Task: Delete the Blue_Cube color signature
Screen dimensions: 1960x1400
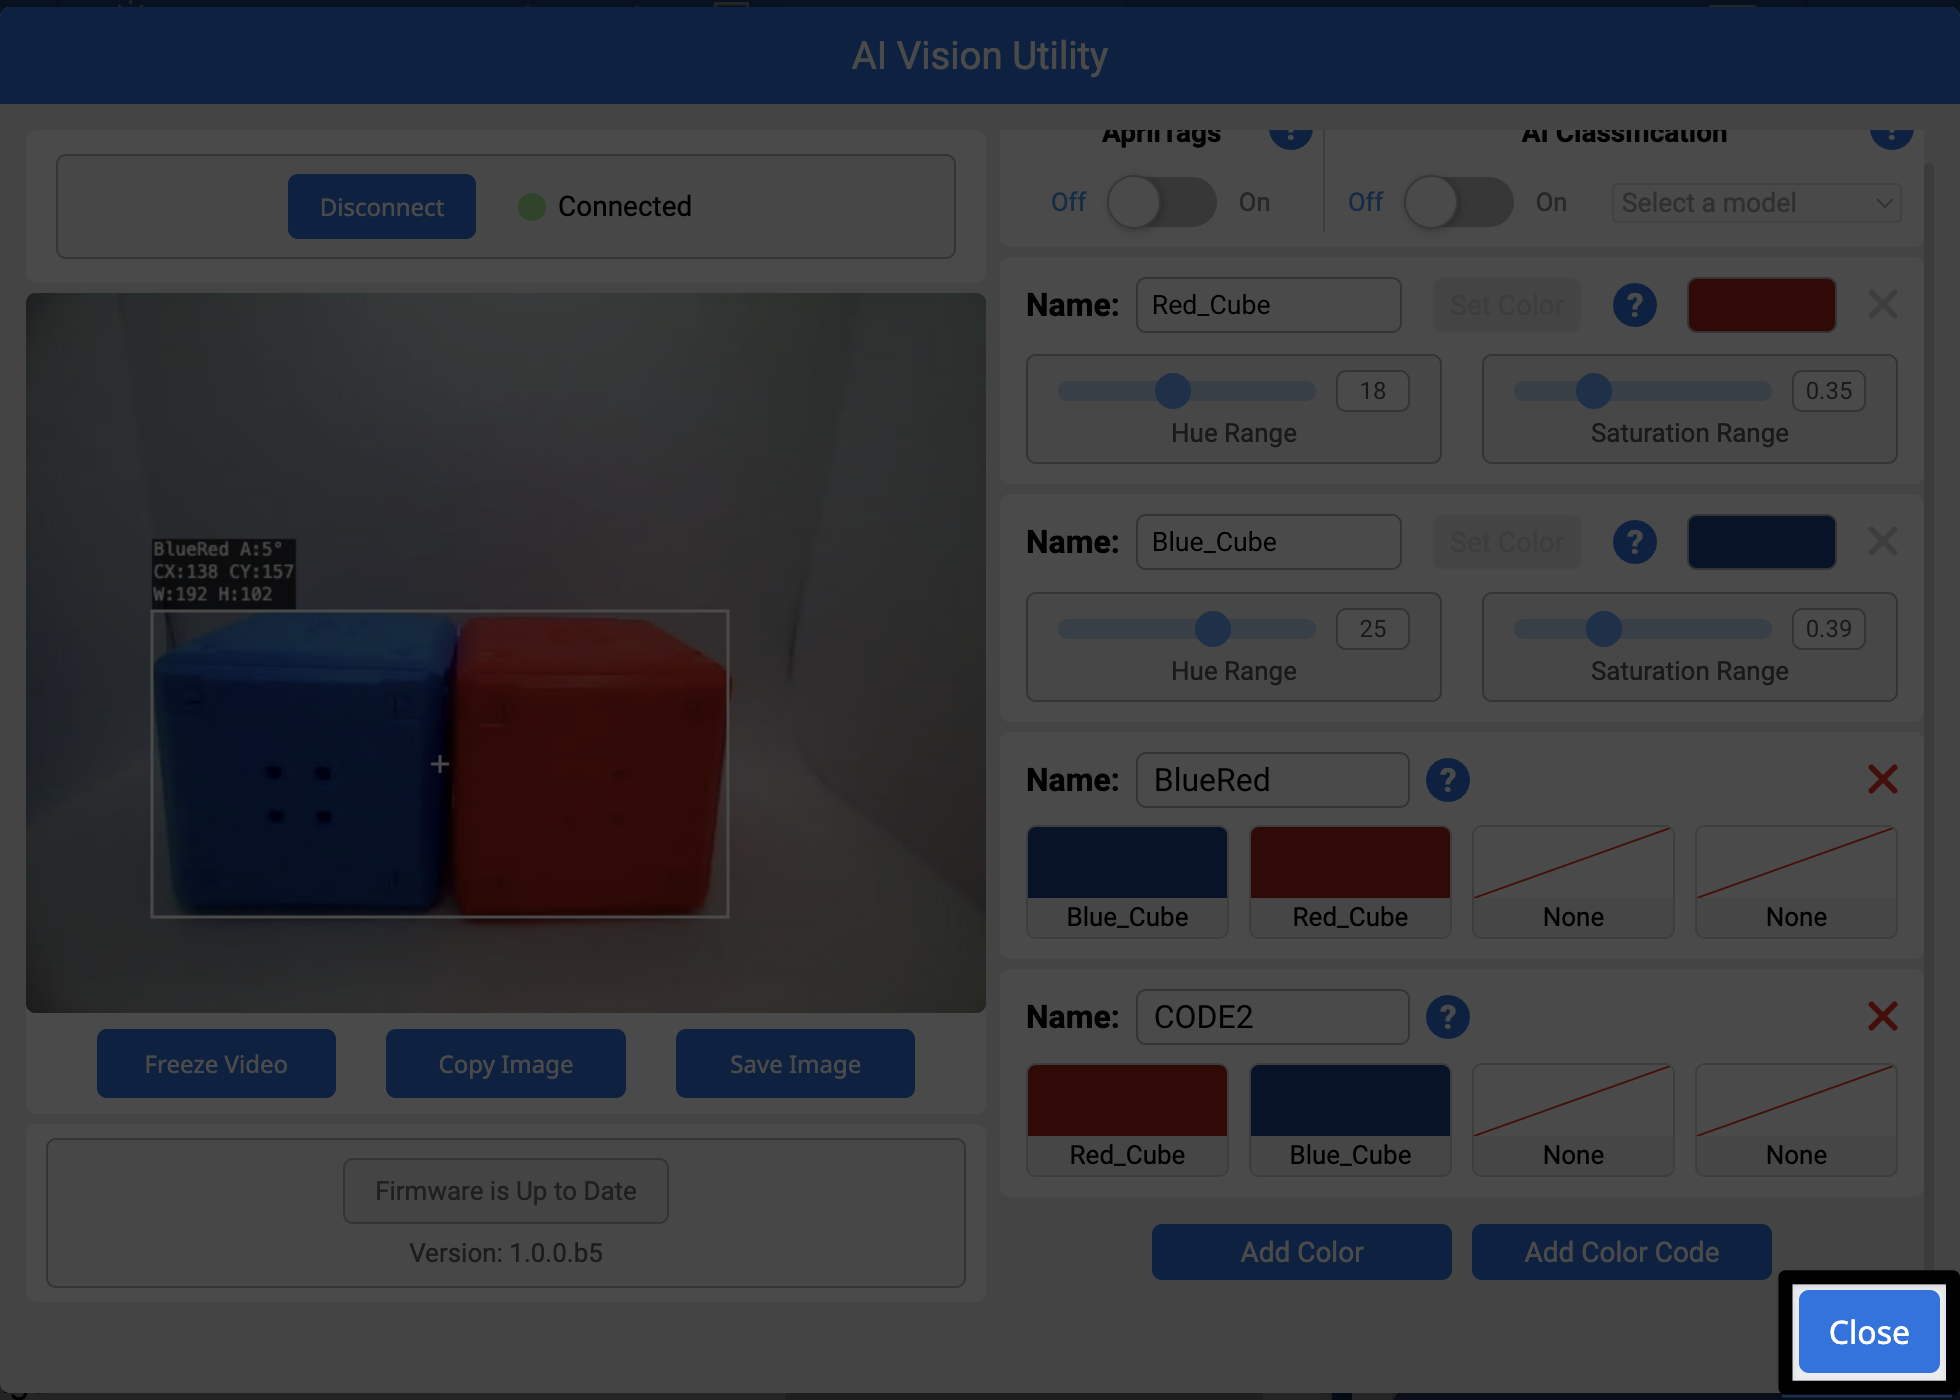Action: click(x=1883, y=542)
